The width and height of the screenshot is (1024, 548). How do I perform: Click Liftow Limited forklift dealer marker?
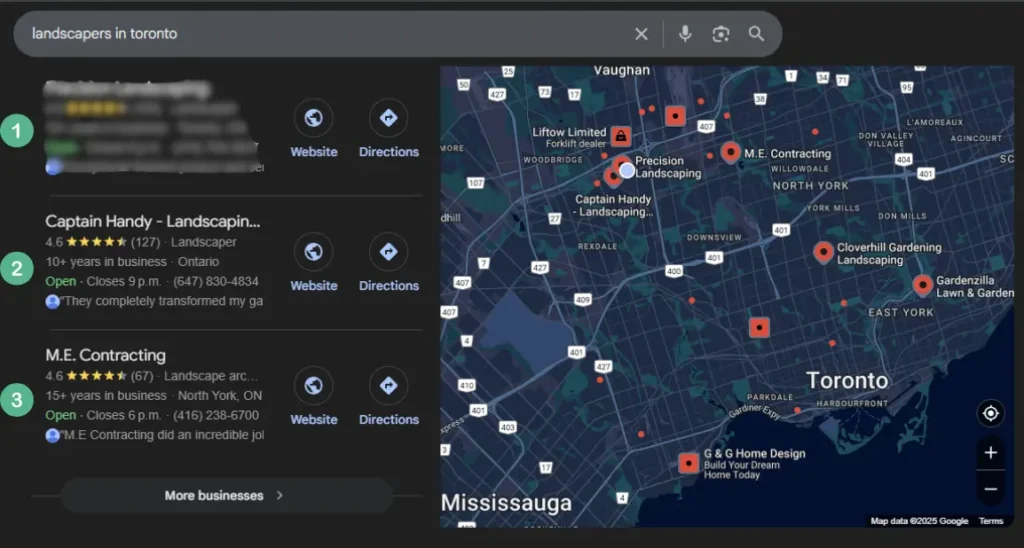(621, 136)
